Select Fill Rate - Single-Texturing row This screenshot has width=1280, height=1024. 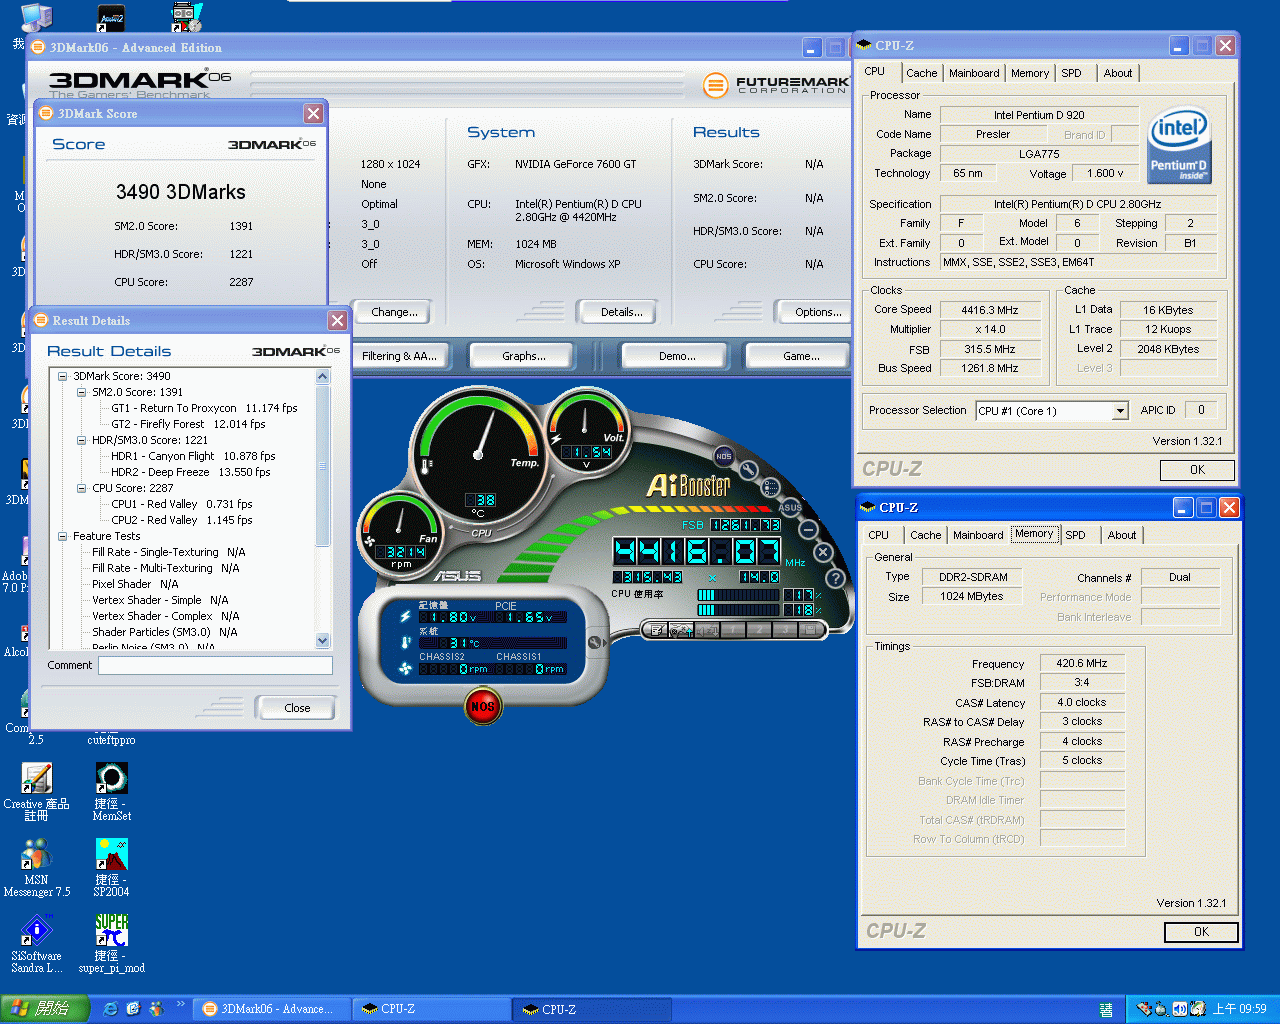coord(168,552)
